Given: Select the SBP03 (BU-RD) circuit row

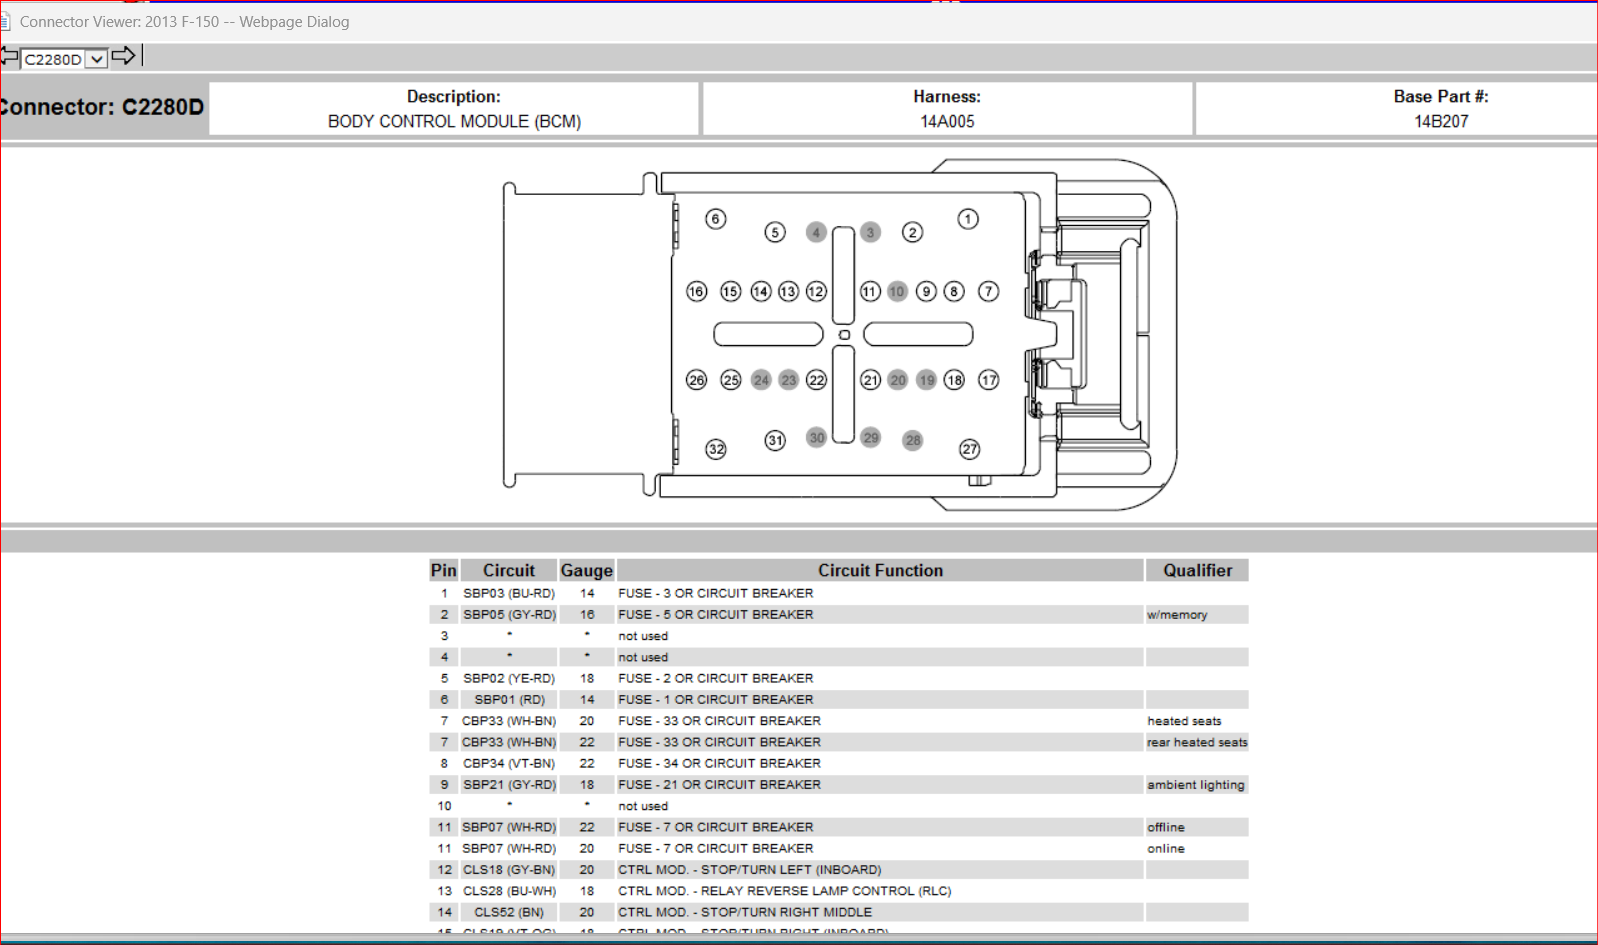Looking at the screenshot, I should [838, 593].
